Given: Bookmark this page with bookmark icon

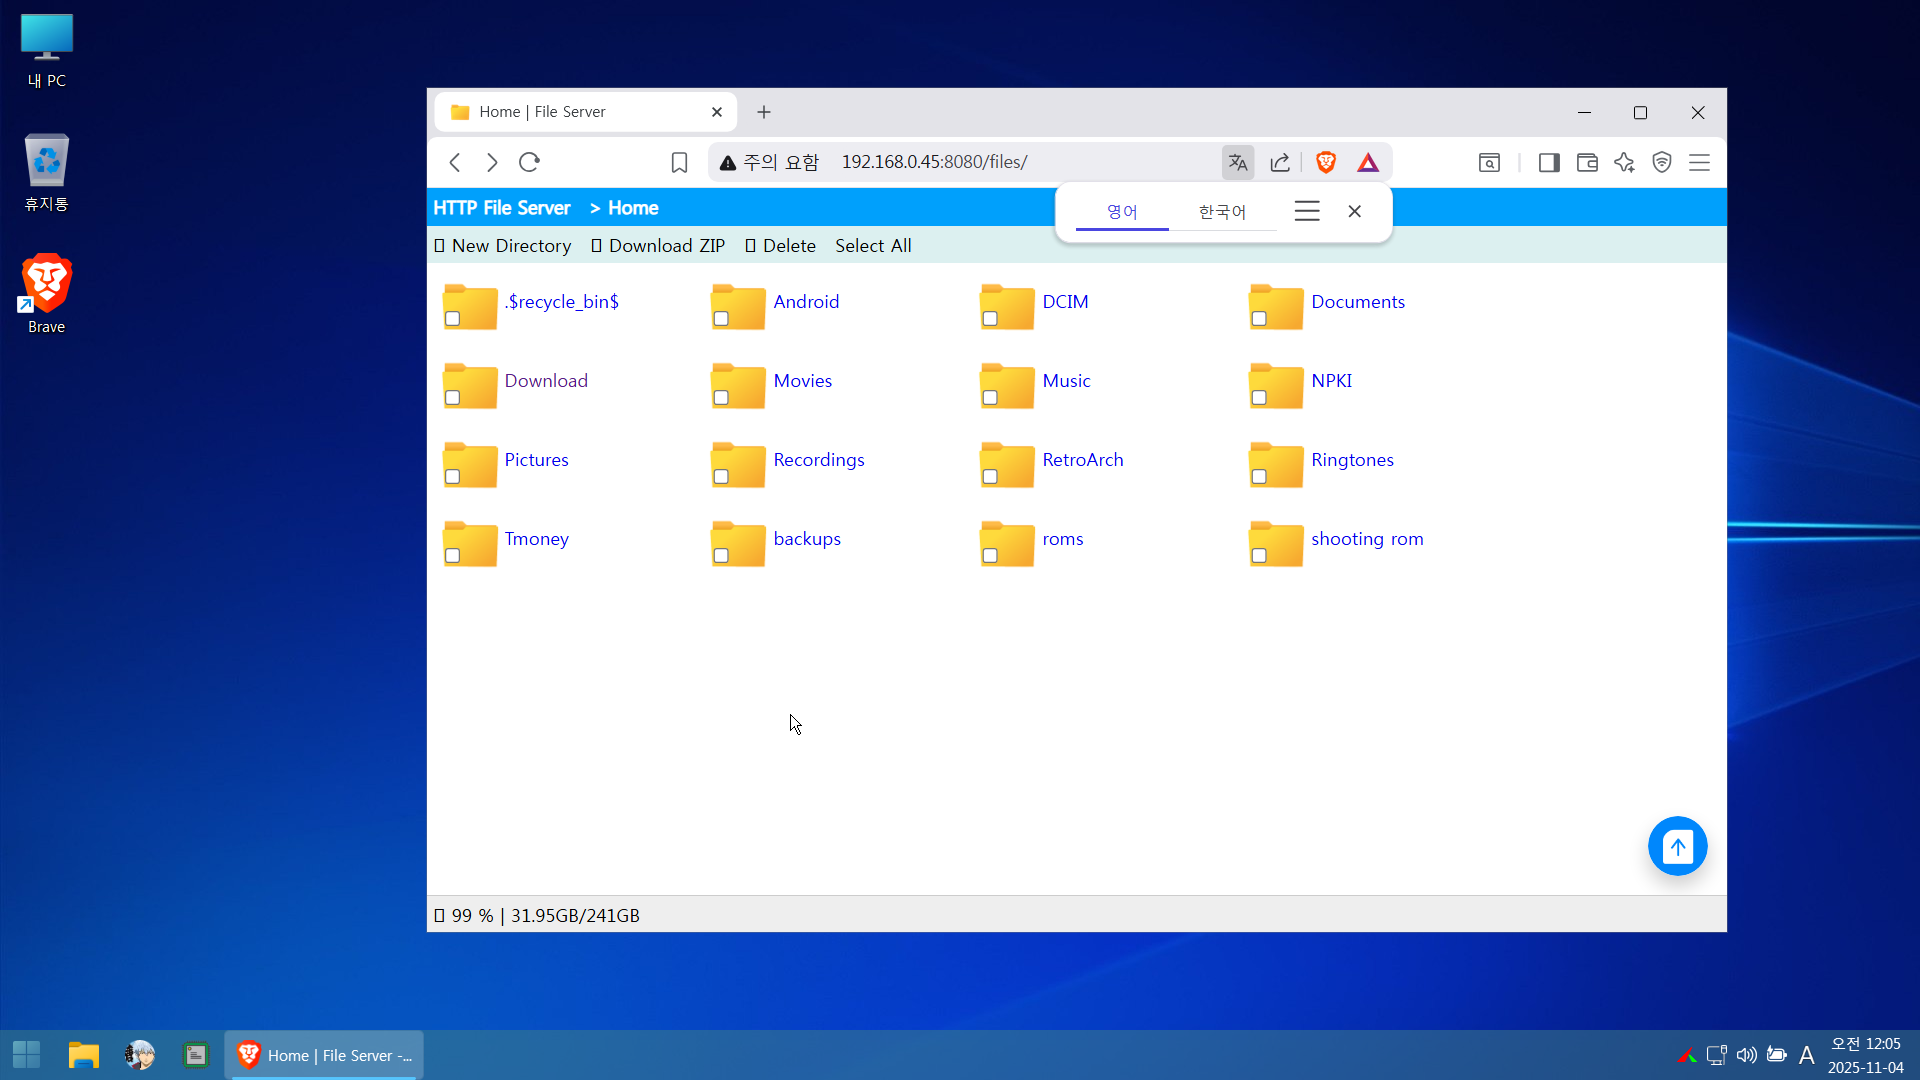Looking at the screenshot, I should (x=679, y=162).
